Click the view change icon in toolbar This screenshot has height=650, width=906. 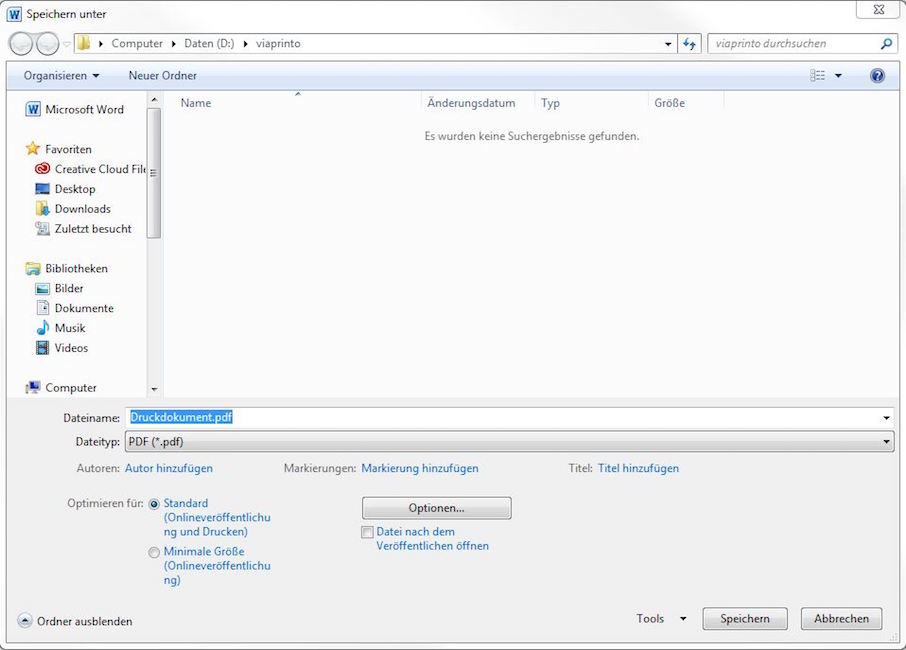(817, 76)
